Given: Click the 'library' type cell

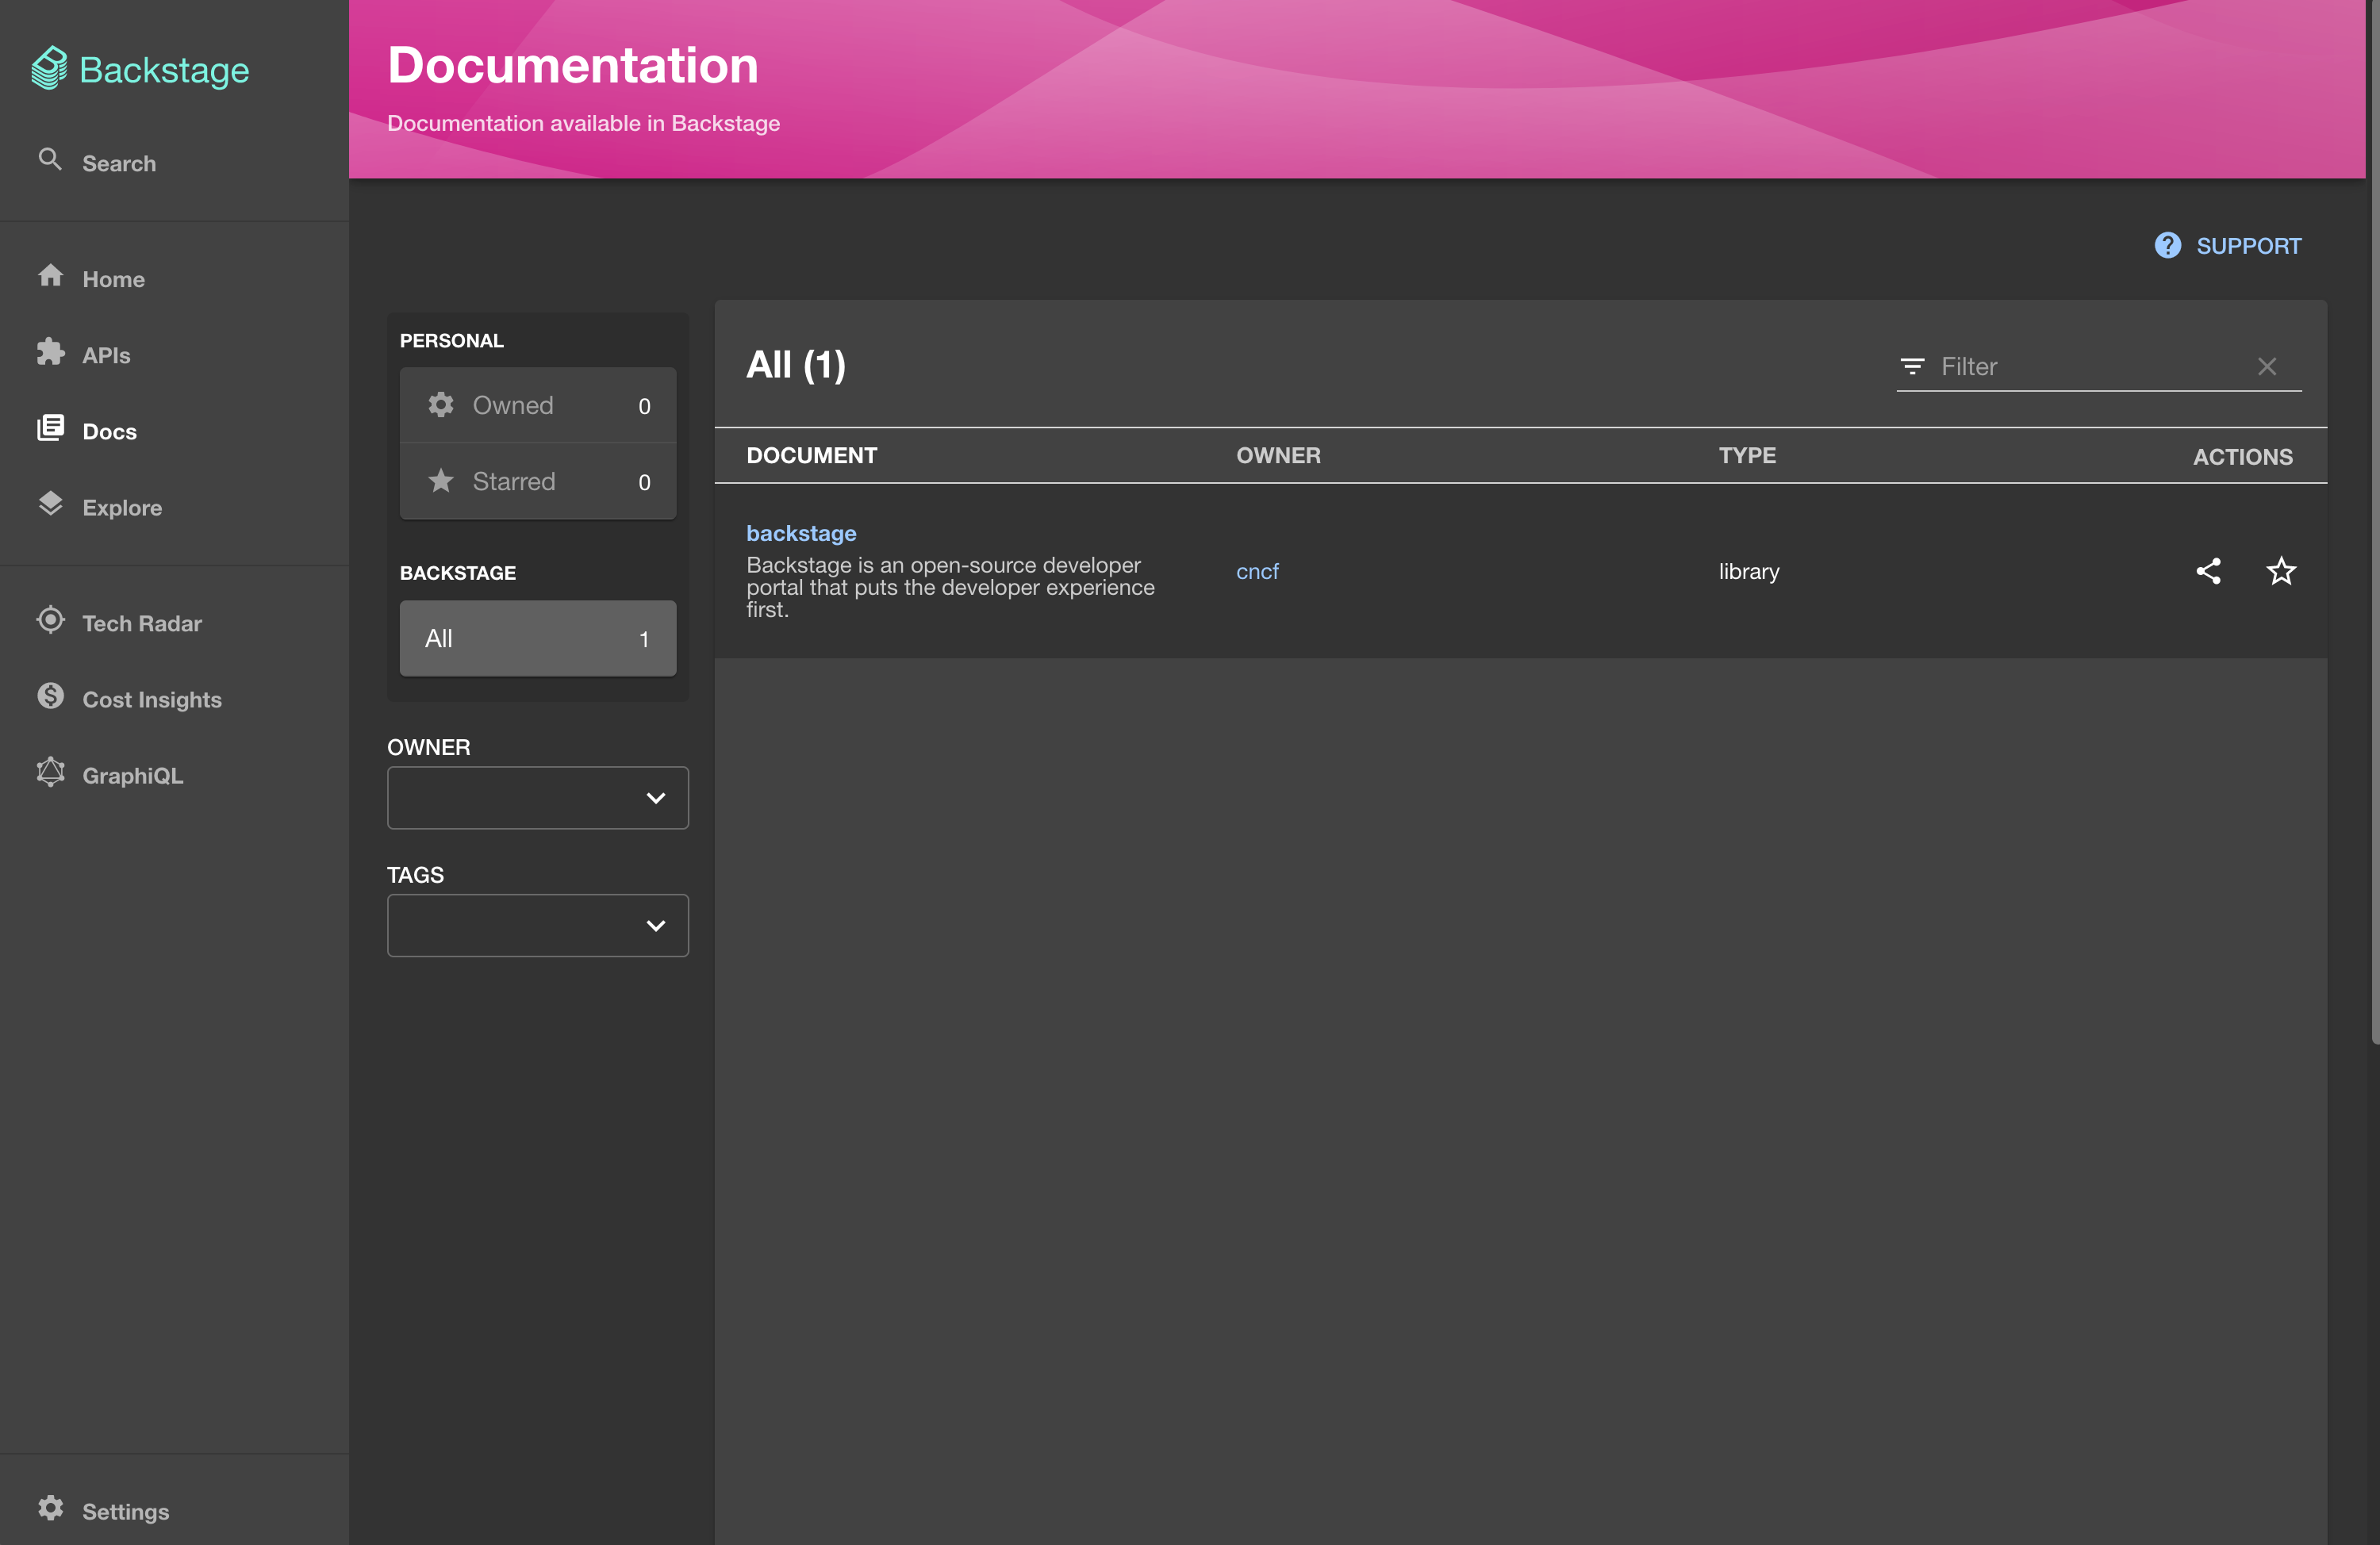Looking at the screenshot, I should (x=1749, y=571).
